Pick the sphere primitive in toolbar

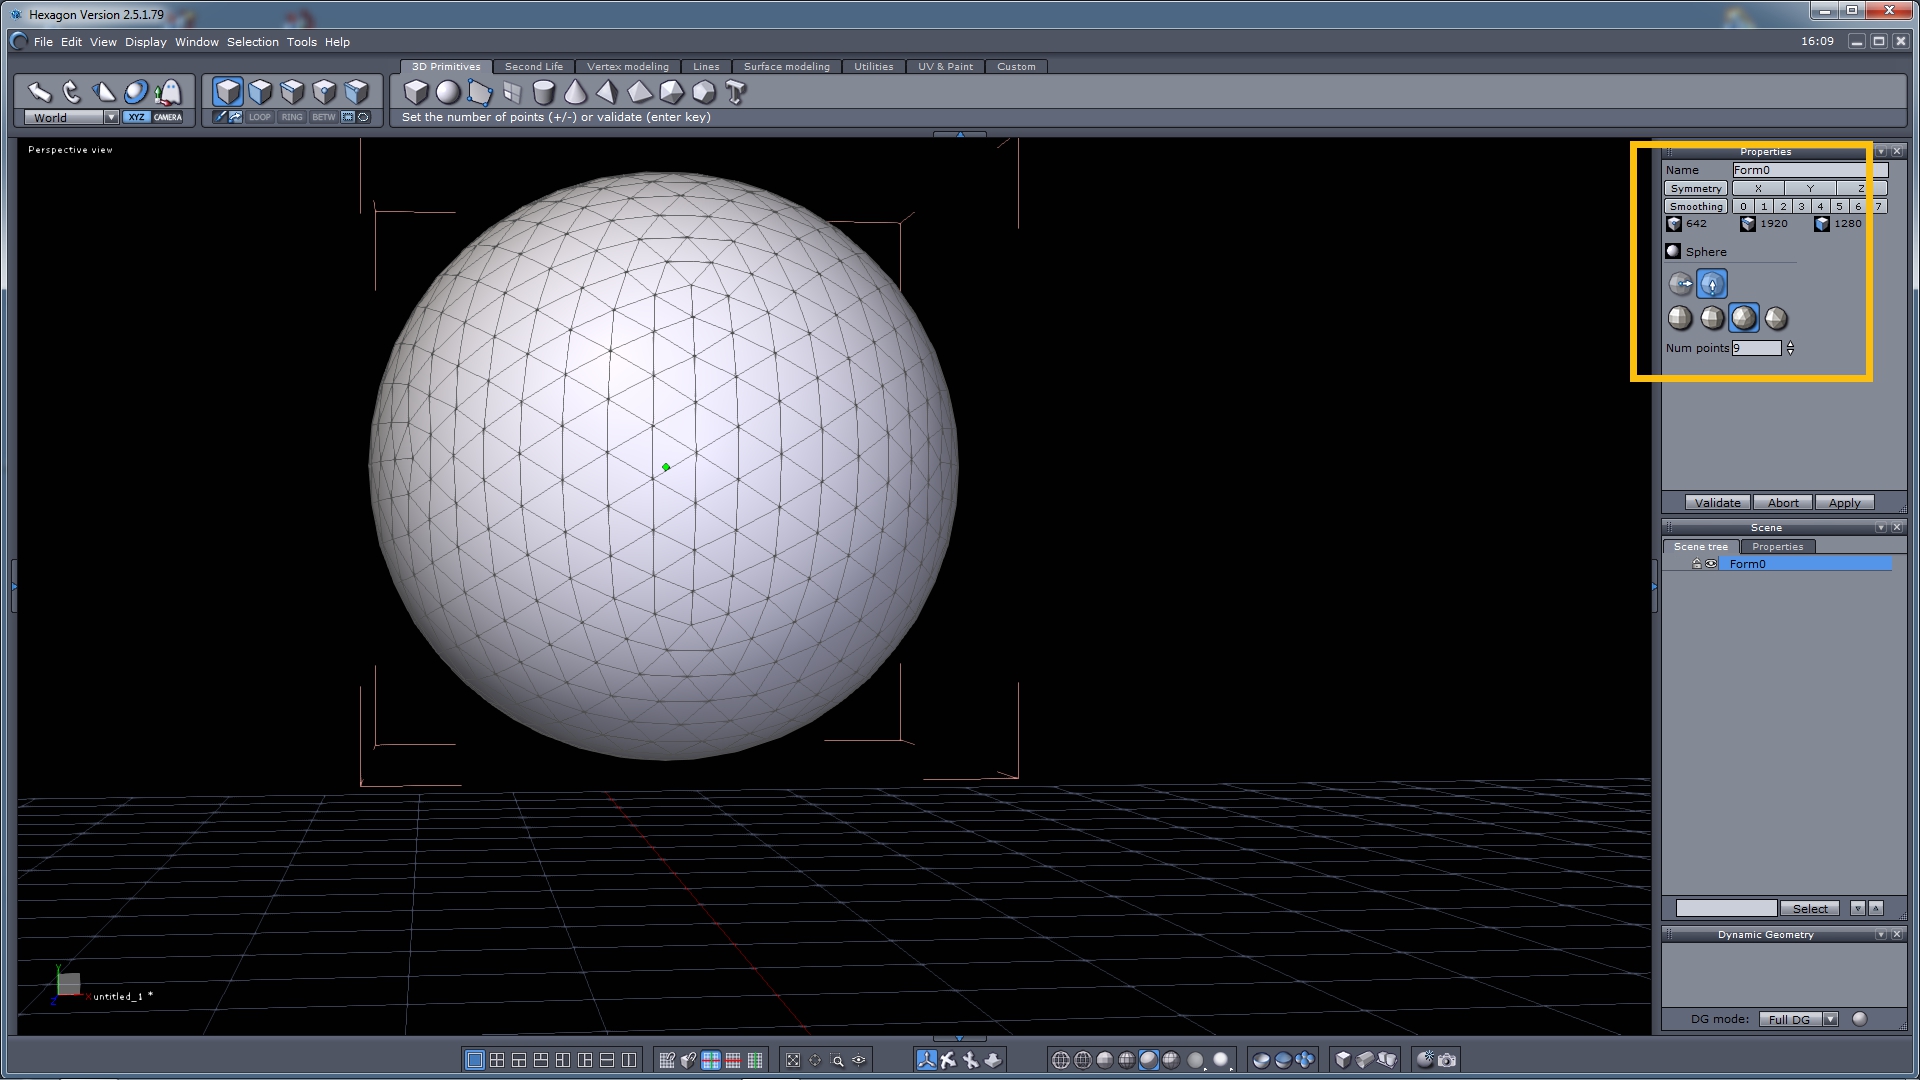(x=448, y=92)
